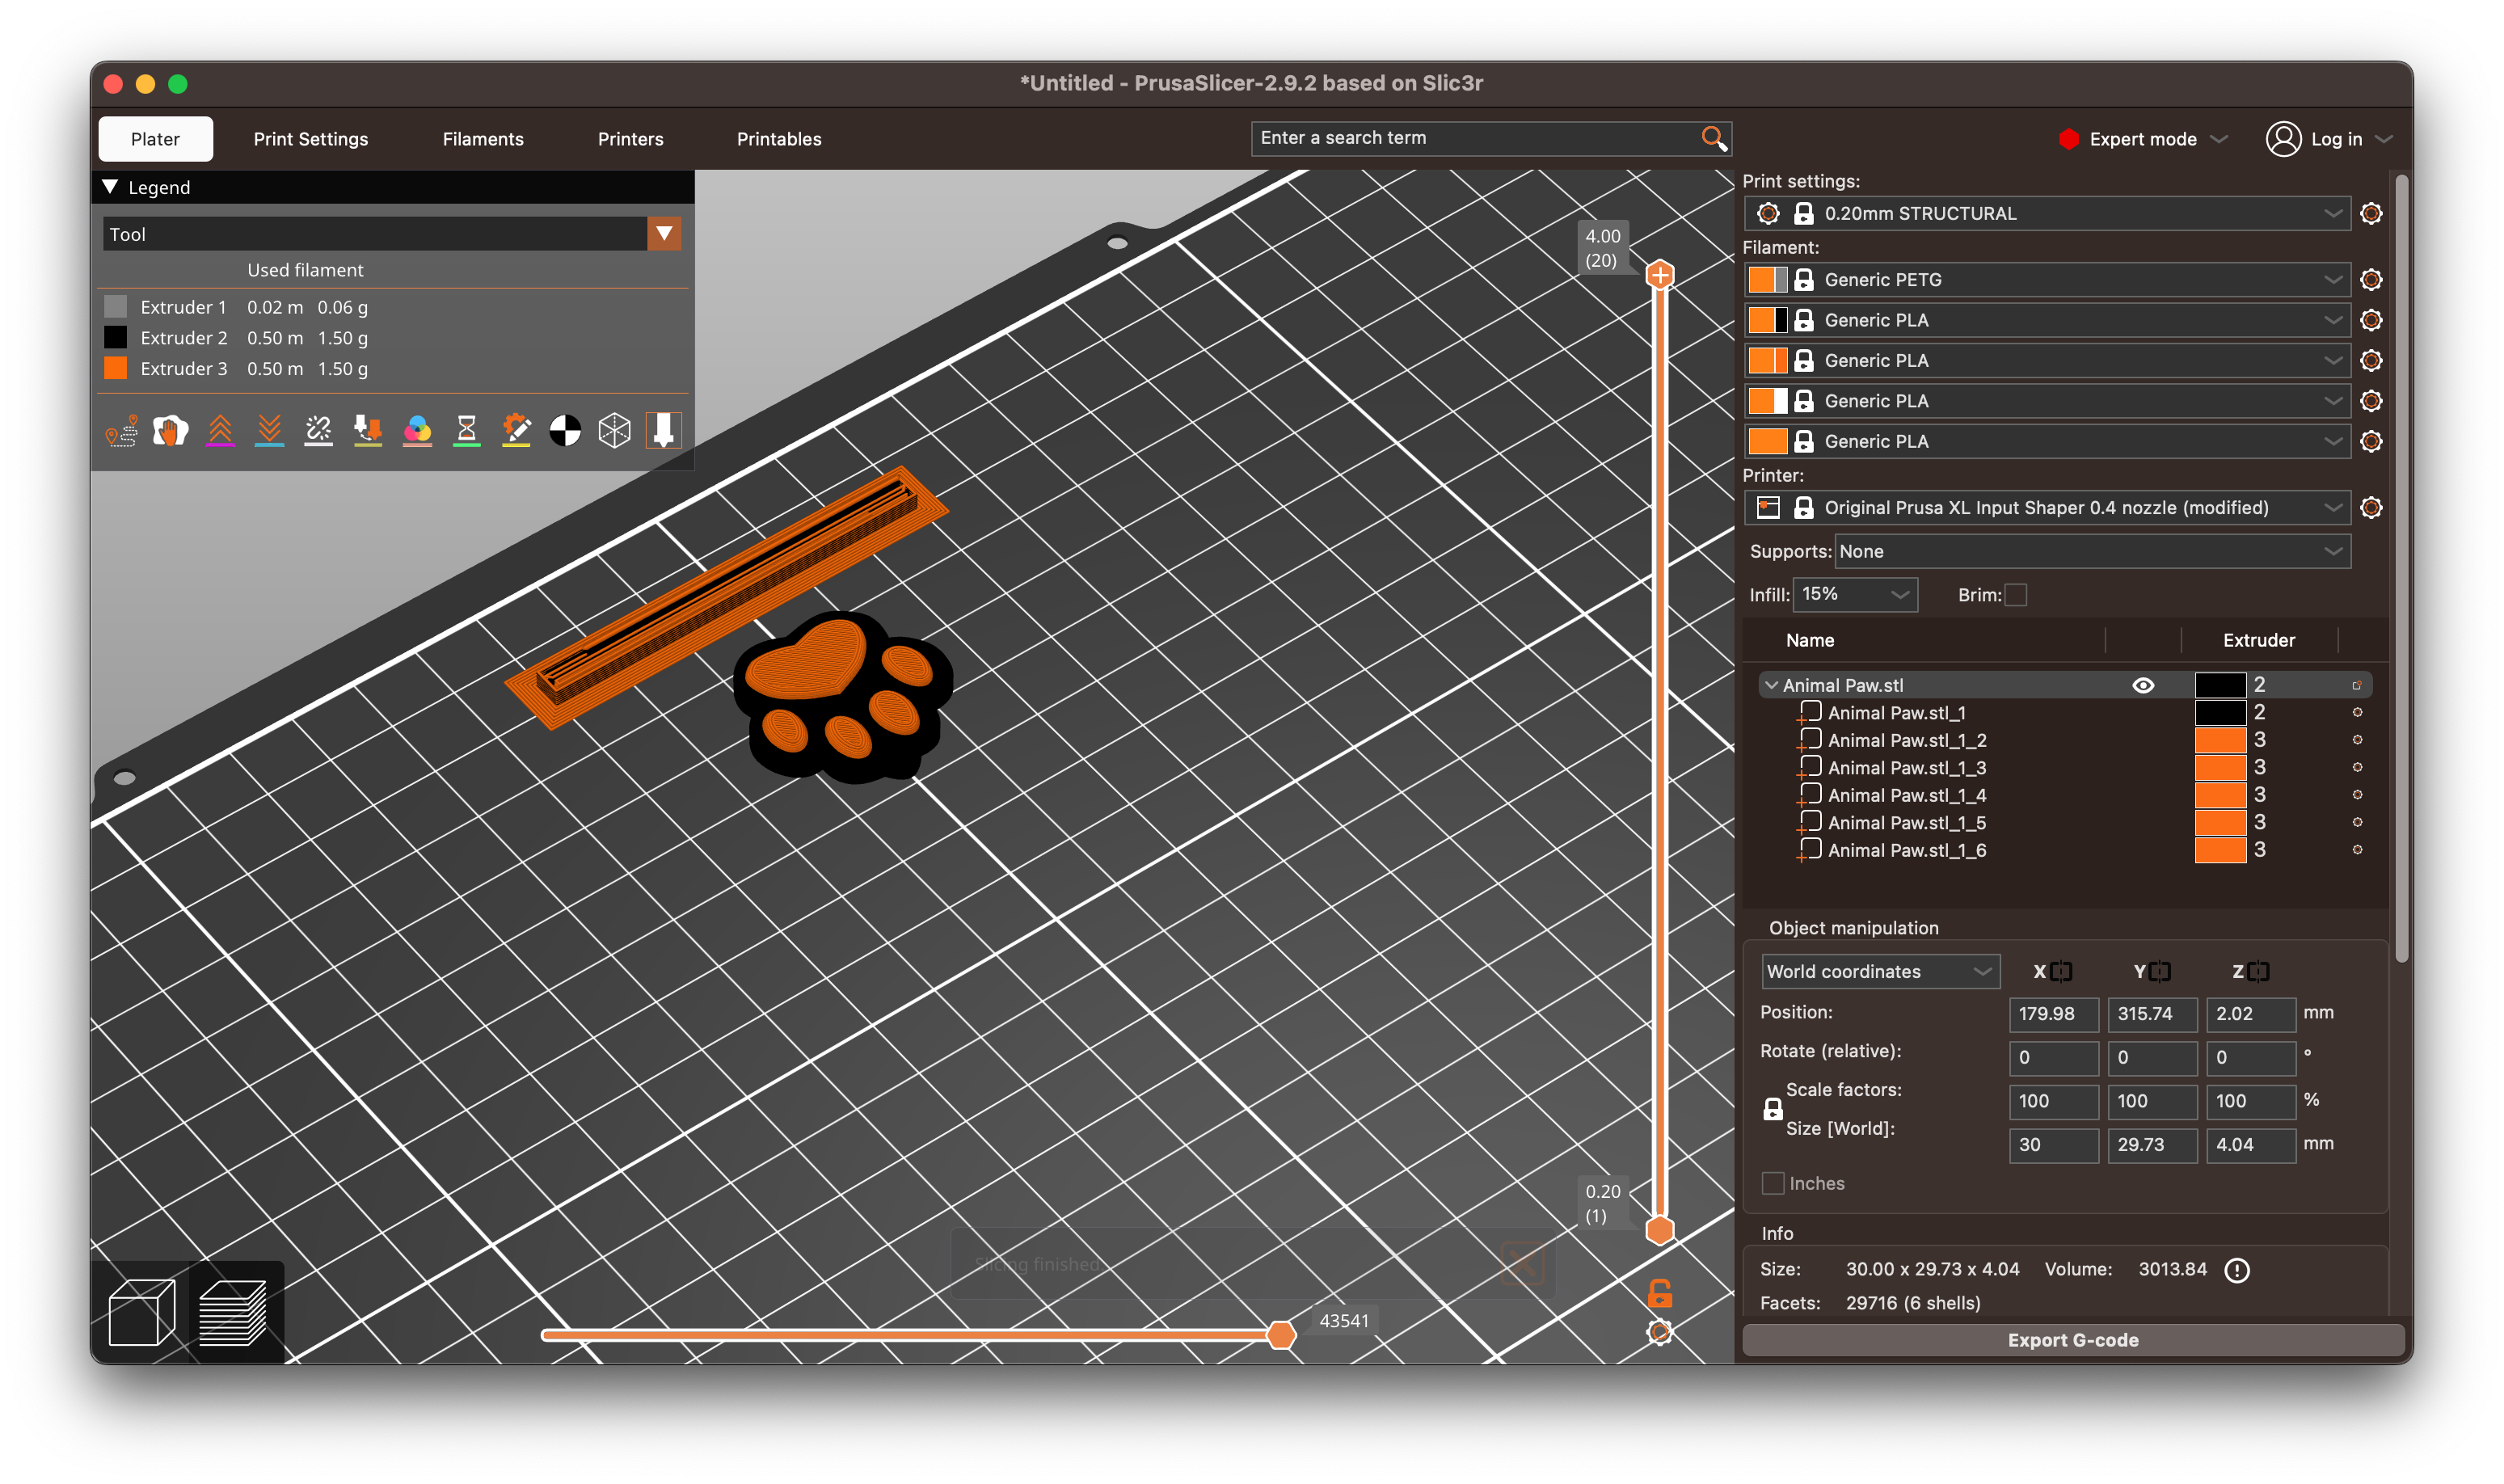Toggle center of gravity black-white circle icon
Viewport: 2504px width, 1484px height.
coord(565,431)
